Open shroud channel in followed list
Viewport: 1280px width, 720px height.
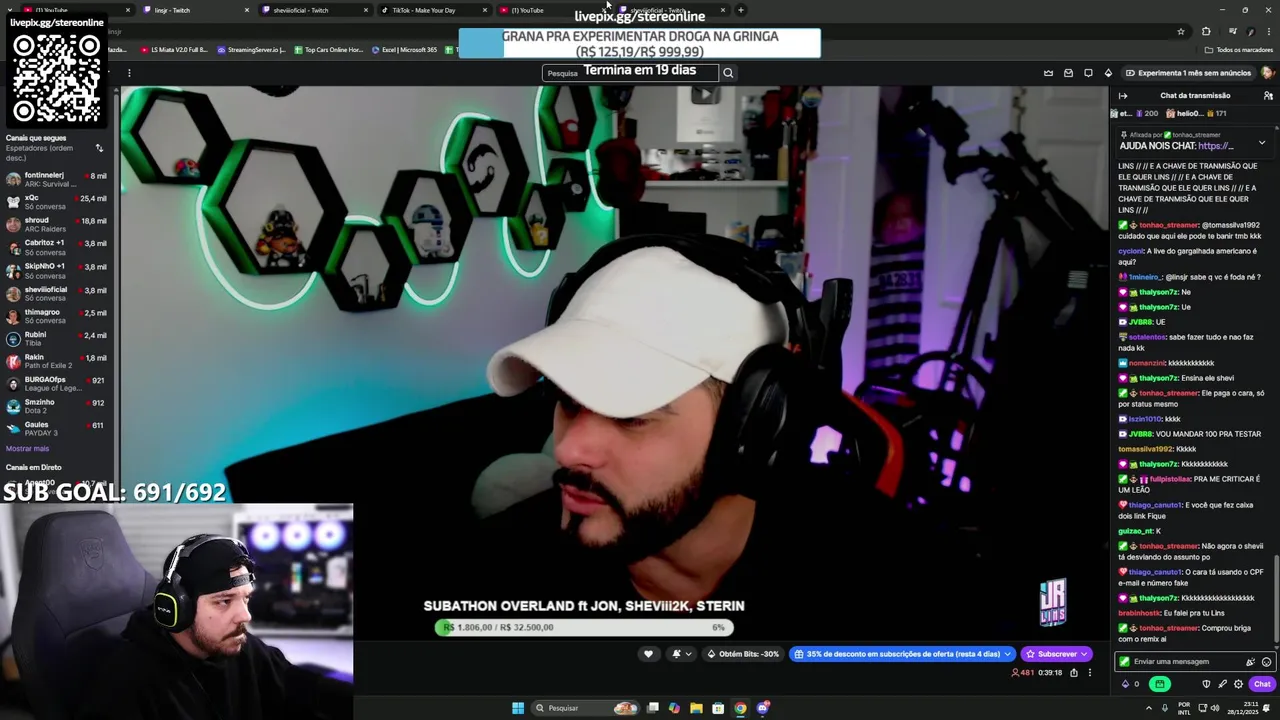point(56,224)
